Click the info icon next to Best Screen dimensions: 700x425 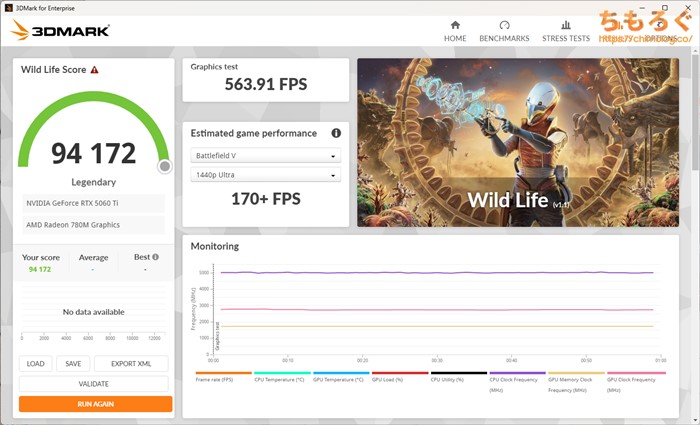(155, 257)
